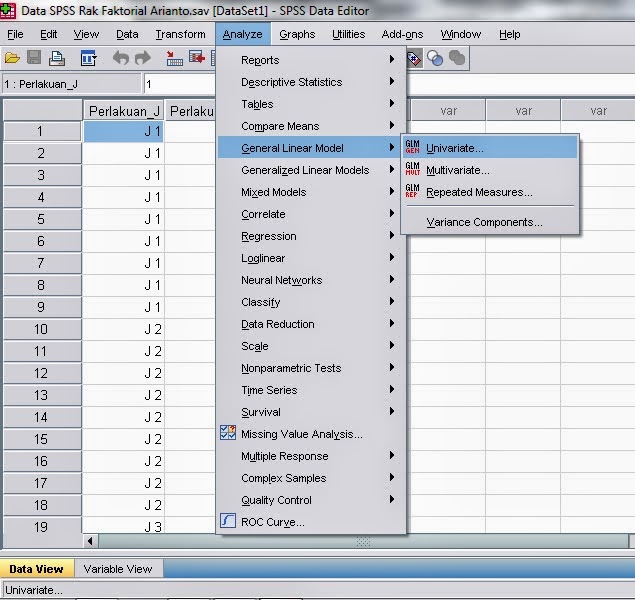Image resolution: width=635 pixels, height=600 pixels.
Task: Click the Show All Variables gray icon
Action: [x=457, y=58]
